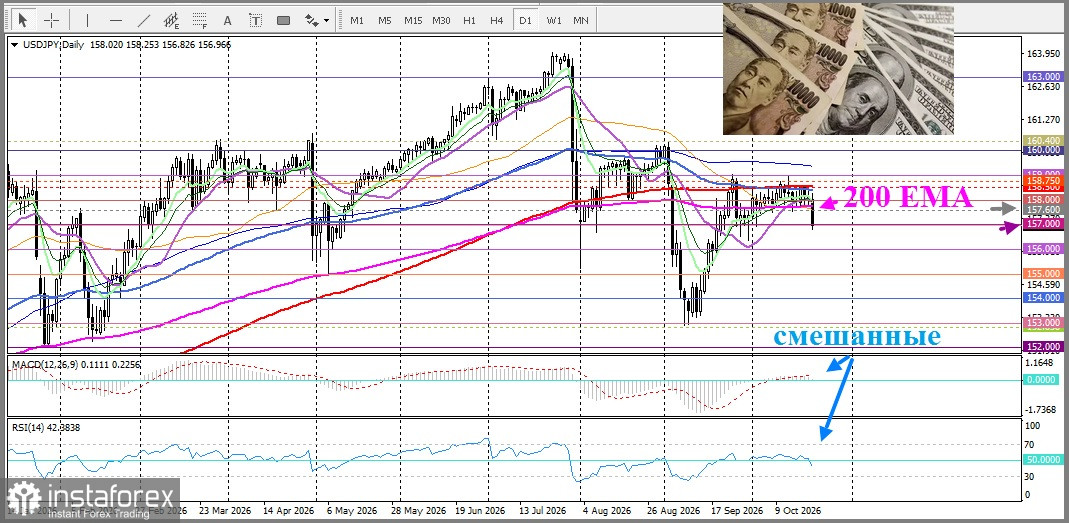Pick the trendline drawing tool
Viewport: 1069px width, 523px height.
[x=144, y=20]
